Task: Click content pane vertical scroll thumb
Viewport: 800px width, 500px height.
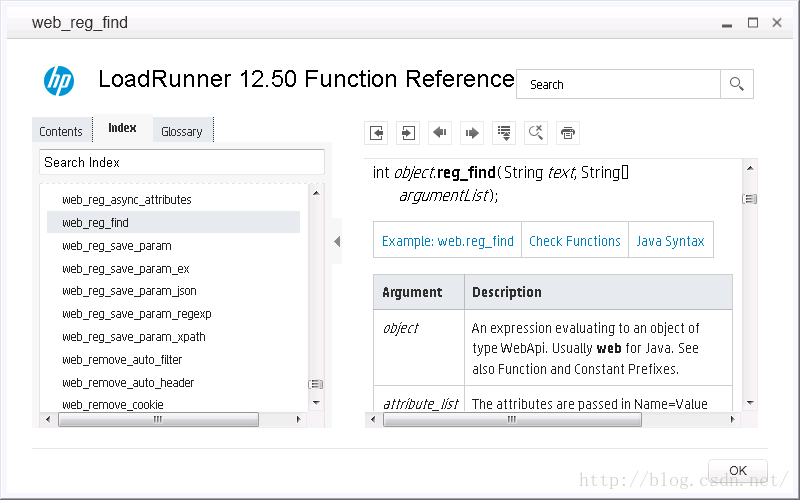Action: [x=749, y=199]
